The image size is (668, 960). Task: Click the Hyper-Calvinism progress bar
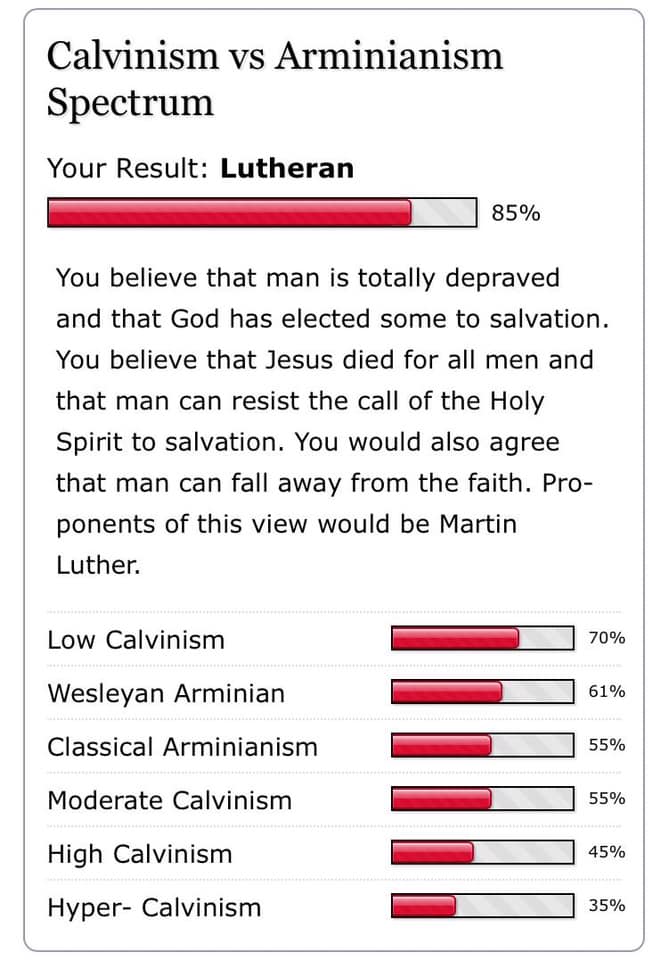[483, 906]
